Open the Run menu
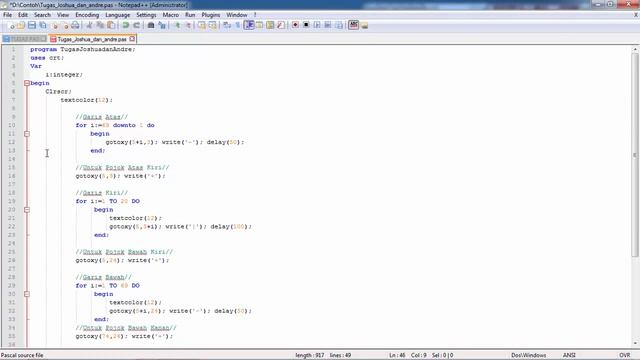 click(190, 15)
